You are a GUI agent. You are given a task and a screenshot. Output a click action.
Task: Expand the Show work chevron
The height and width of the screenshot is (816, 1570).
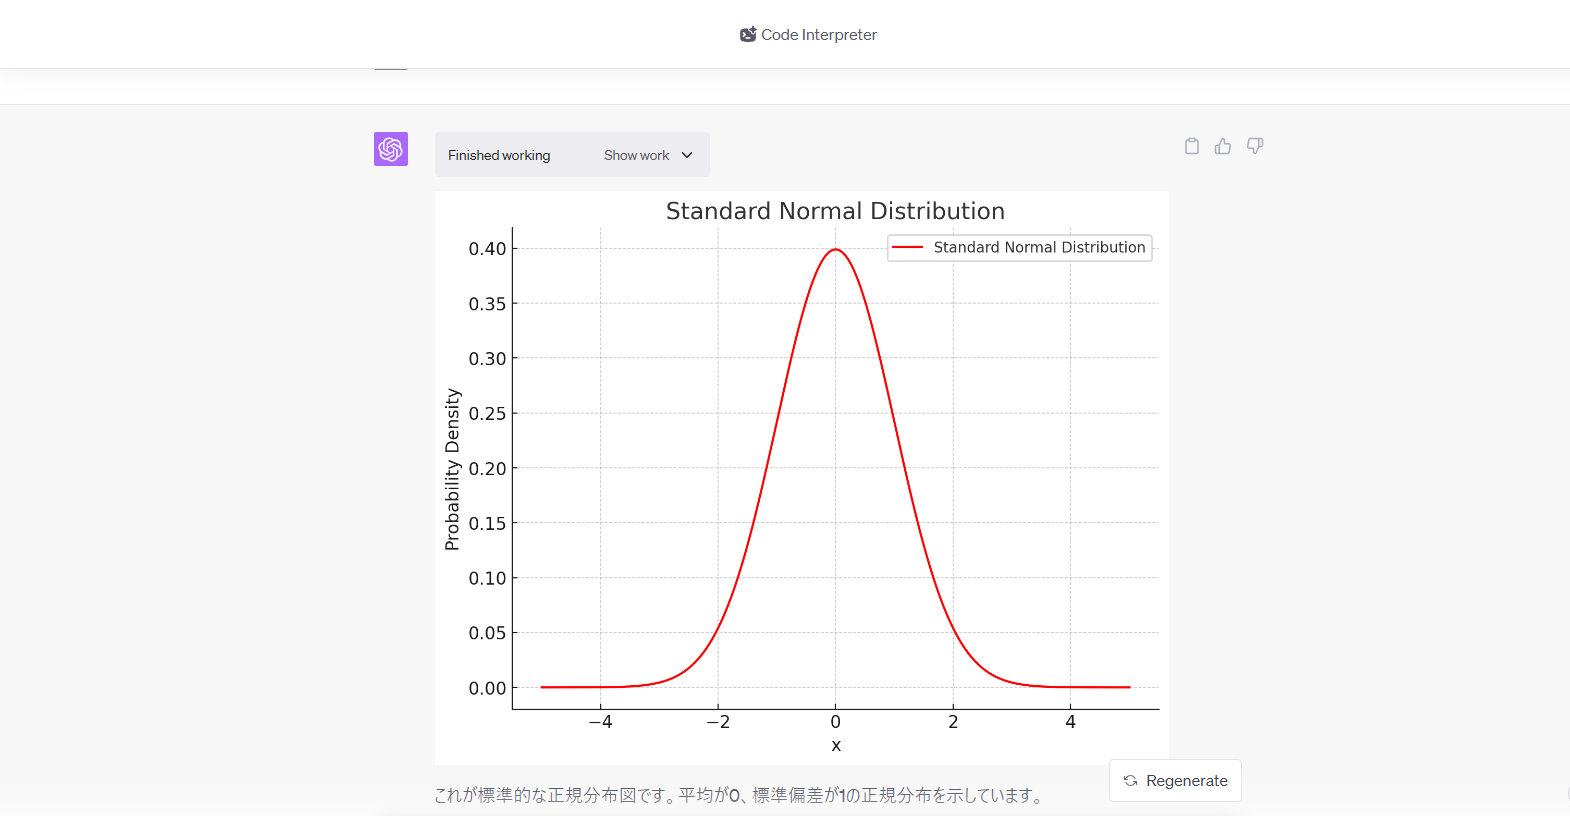pyautogui.click(x=687, y=155)
